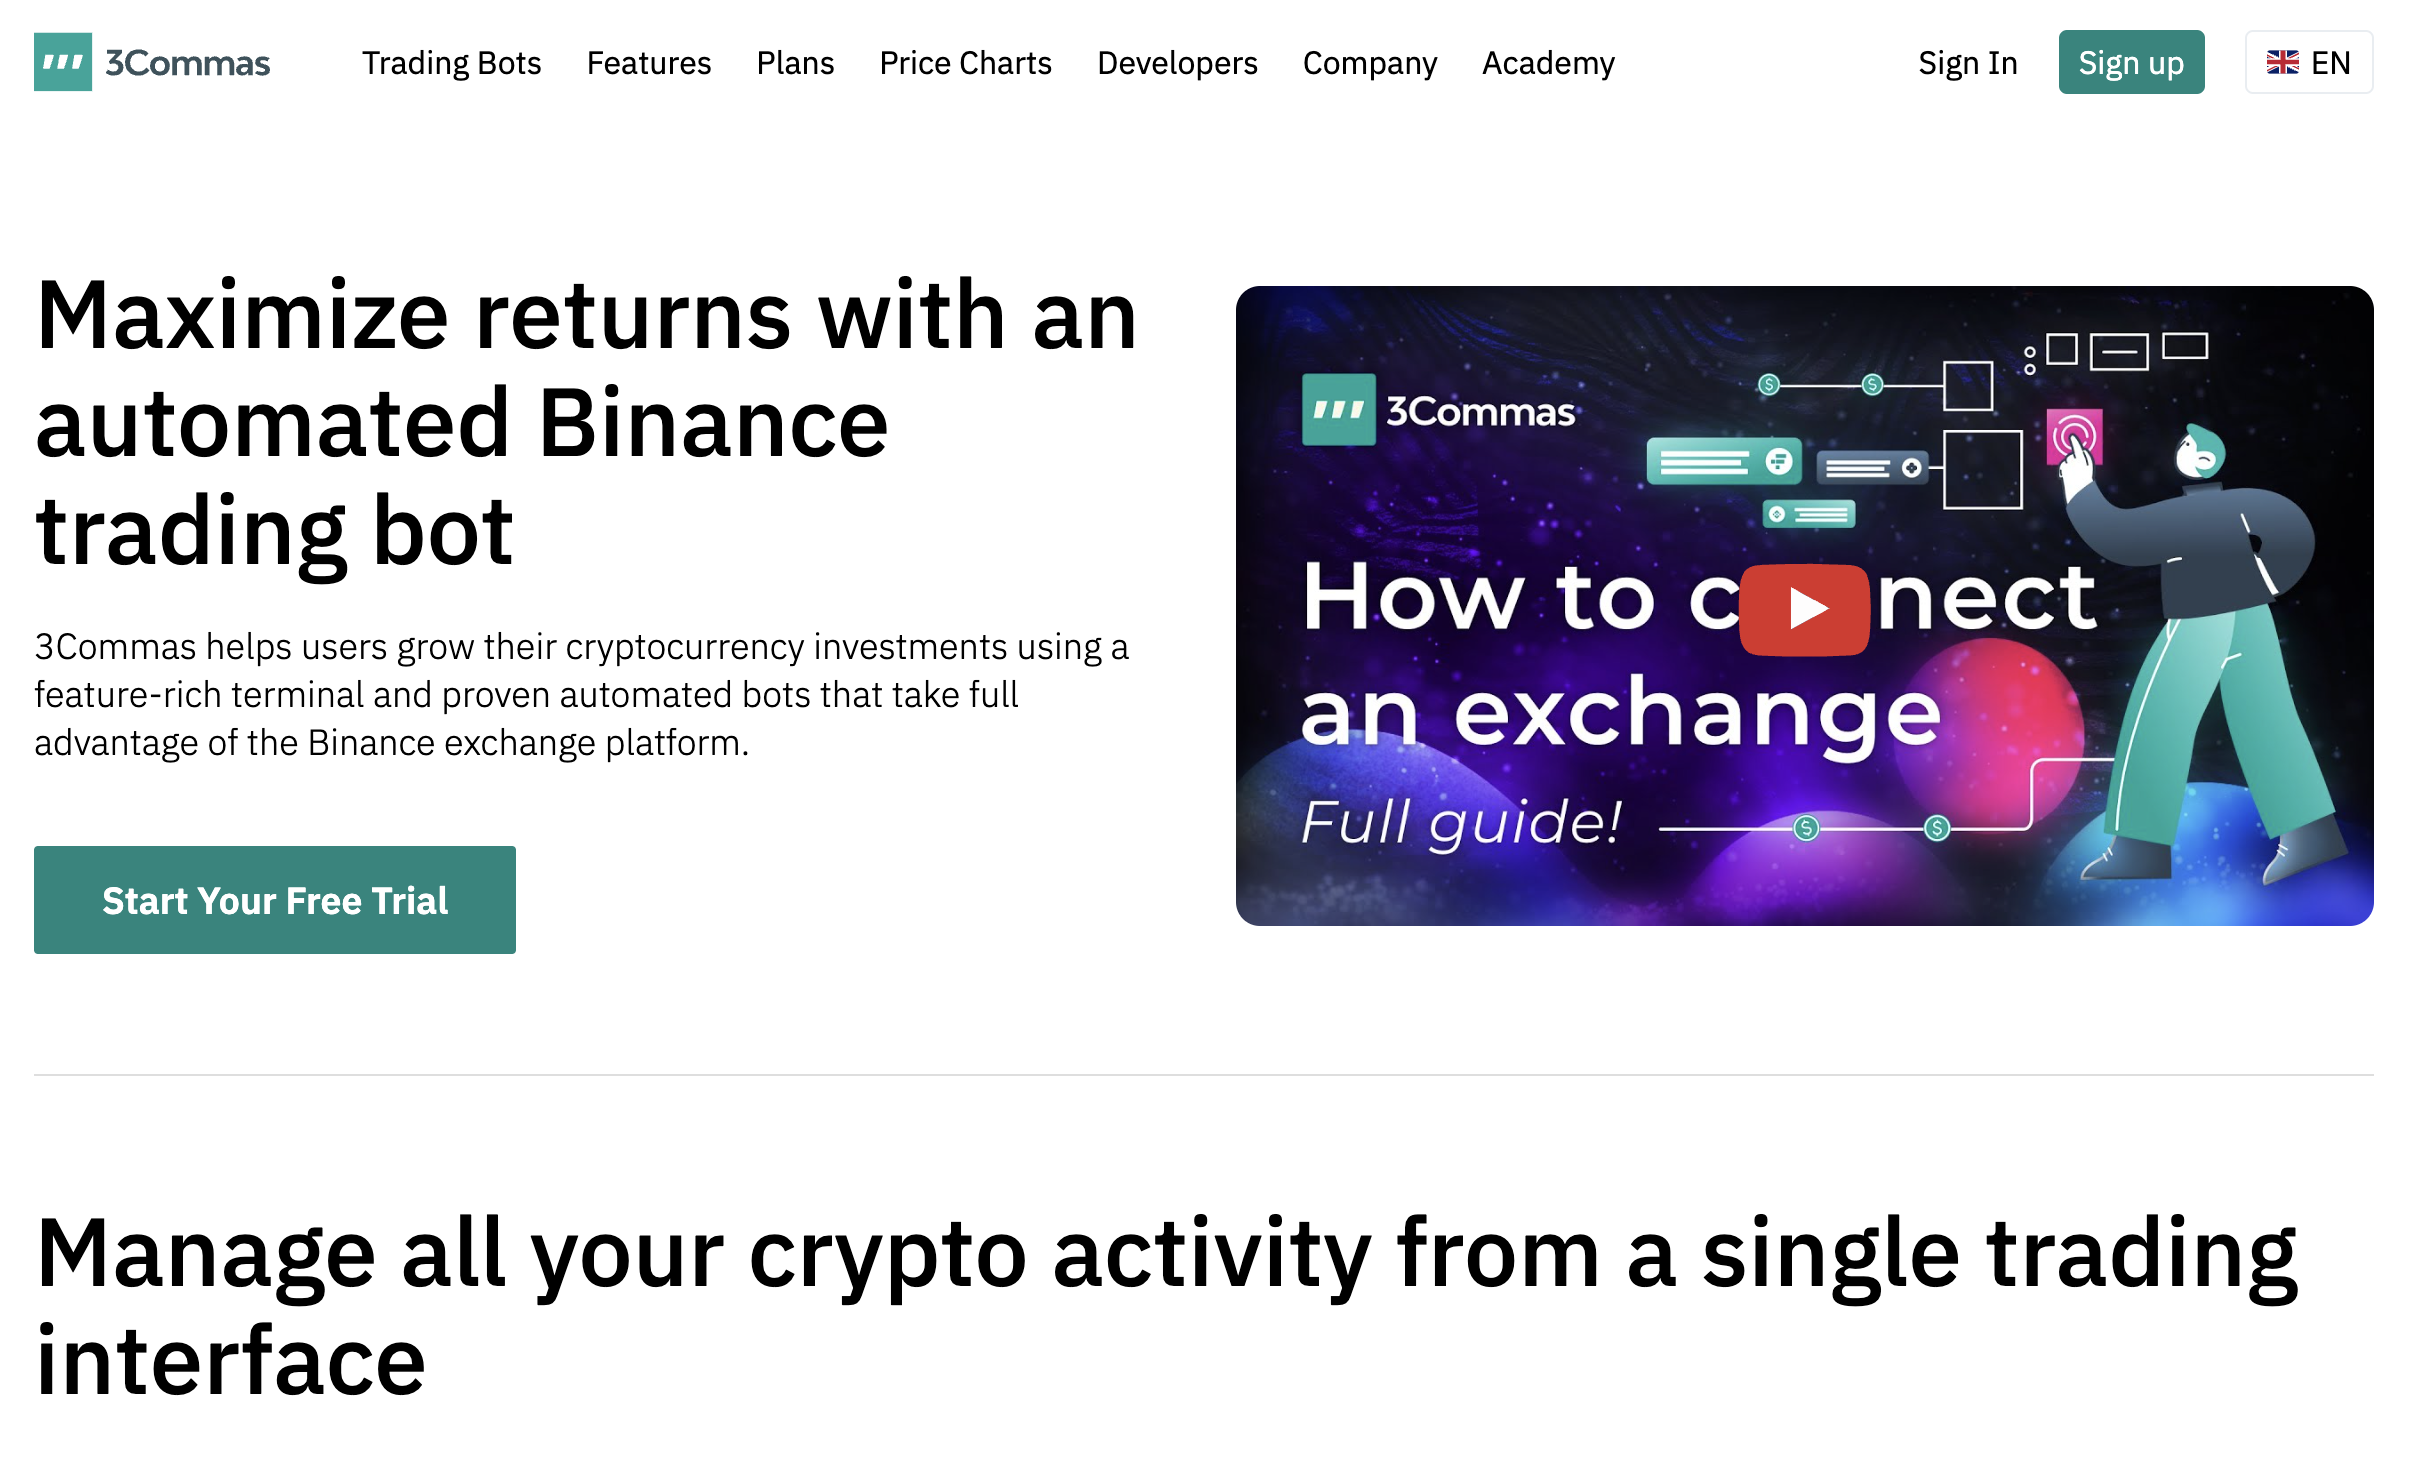Screen dimensions: 2418x1458
Task: Click the Price Charts navigation item
Action: [x=965, y=62]
